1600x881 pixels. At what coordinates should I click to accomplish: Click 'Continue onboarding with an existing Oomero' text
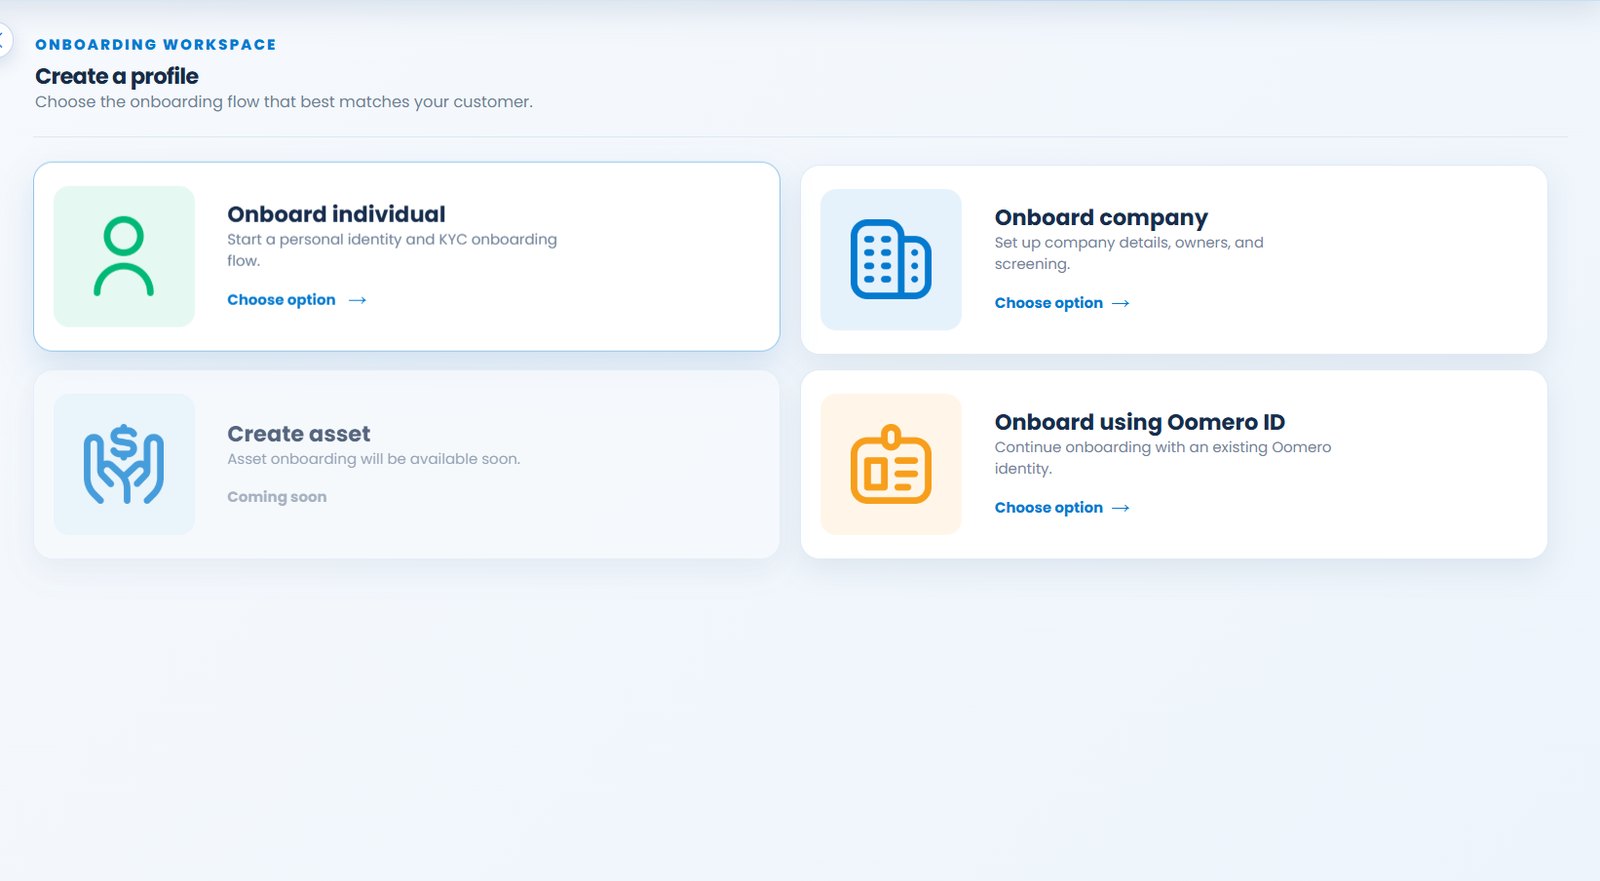pos(1163,458)
